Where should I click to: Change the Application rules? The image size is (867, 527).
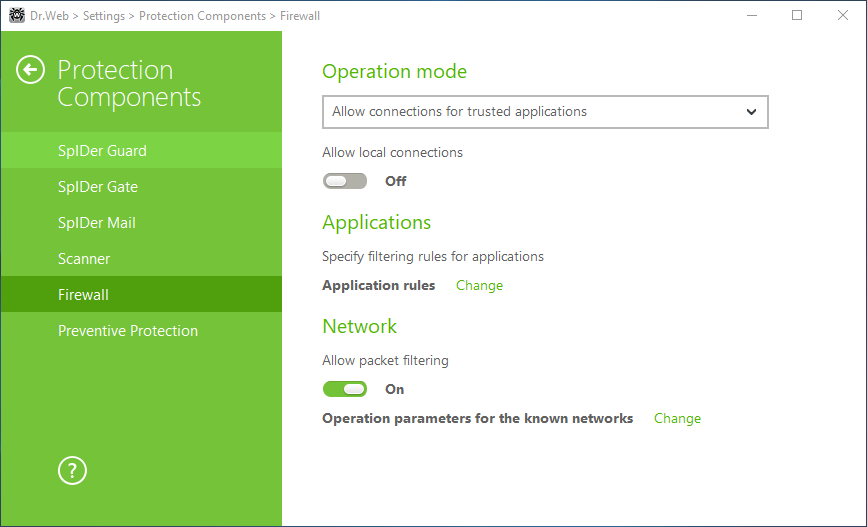(x=479, y=285)
